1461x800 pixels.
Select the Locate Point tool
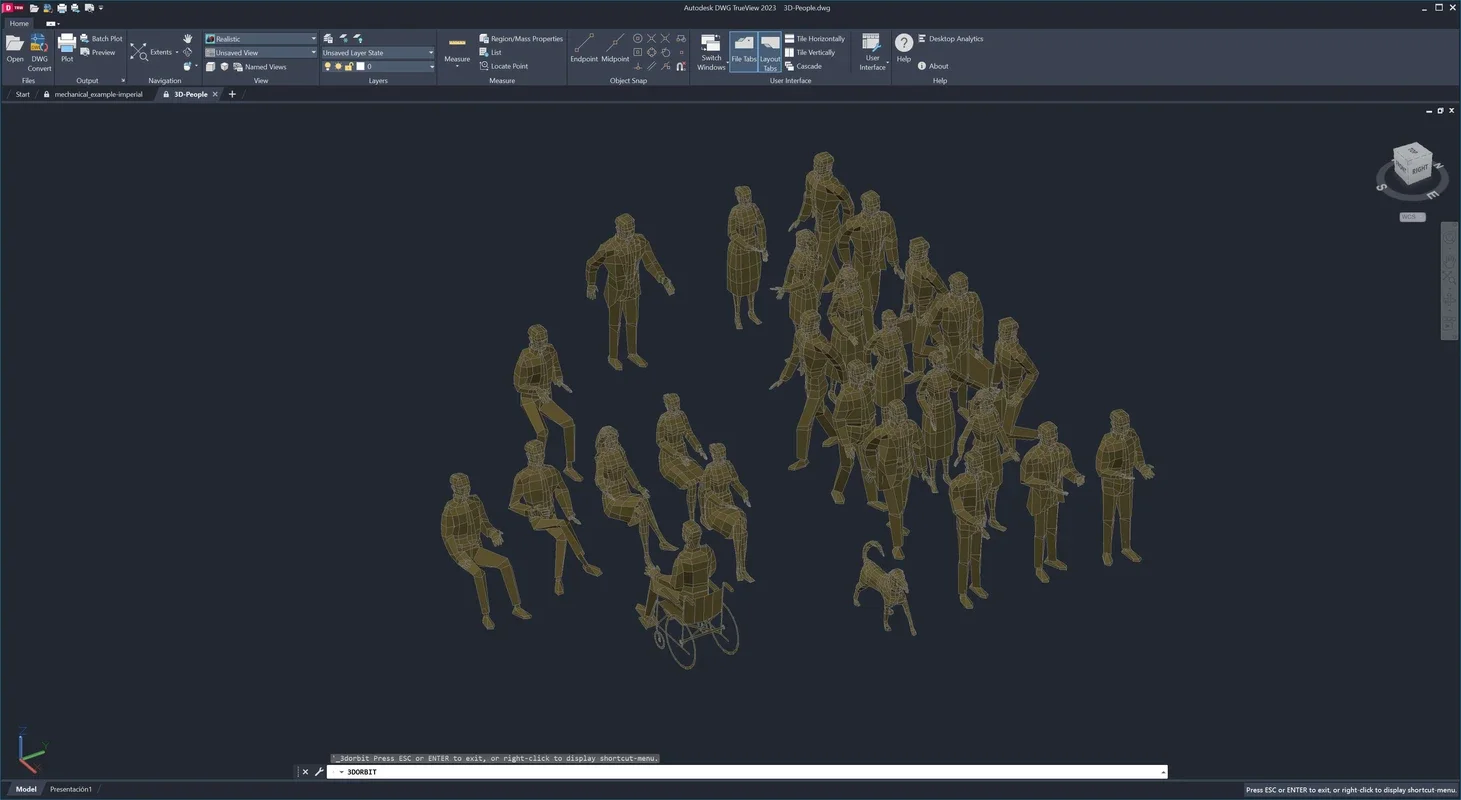click(x=504, y=66)
